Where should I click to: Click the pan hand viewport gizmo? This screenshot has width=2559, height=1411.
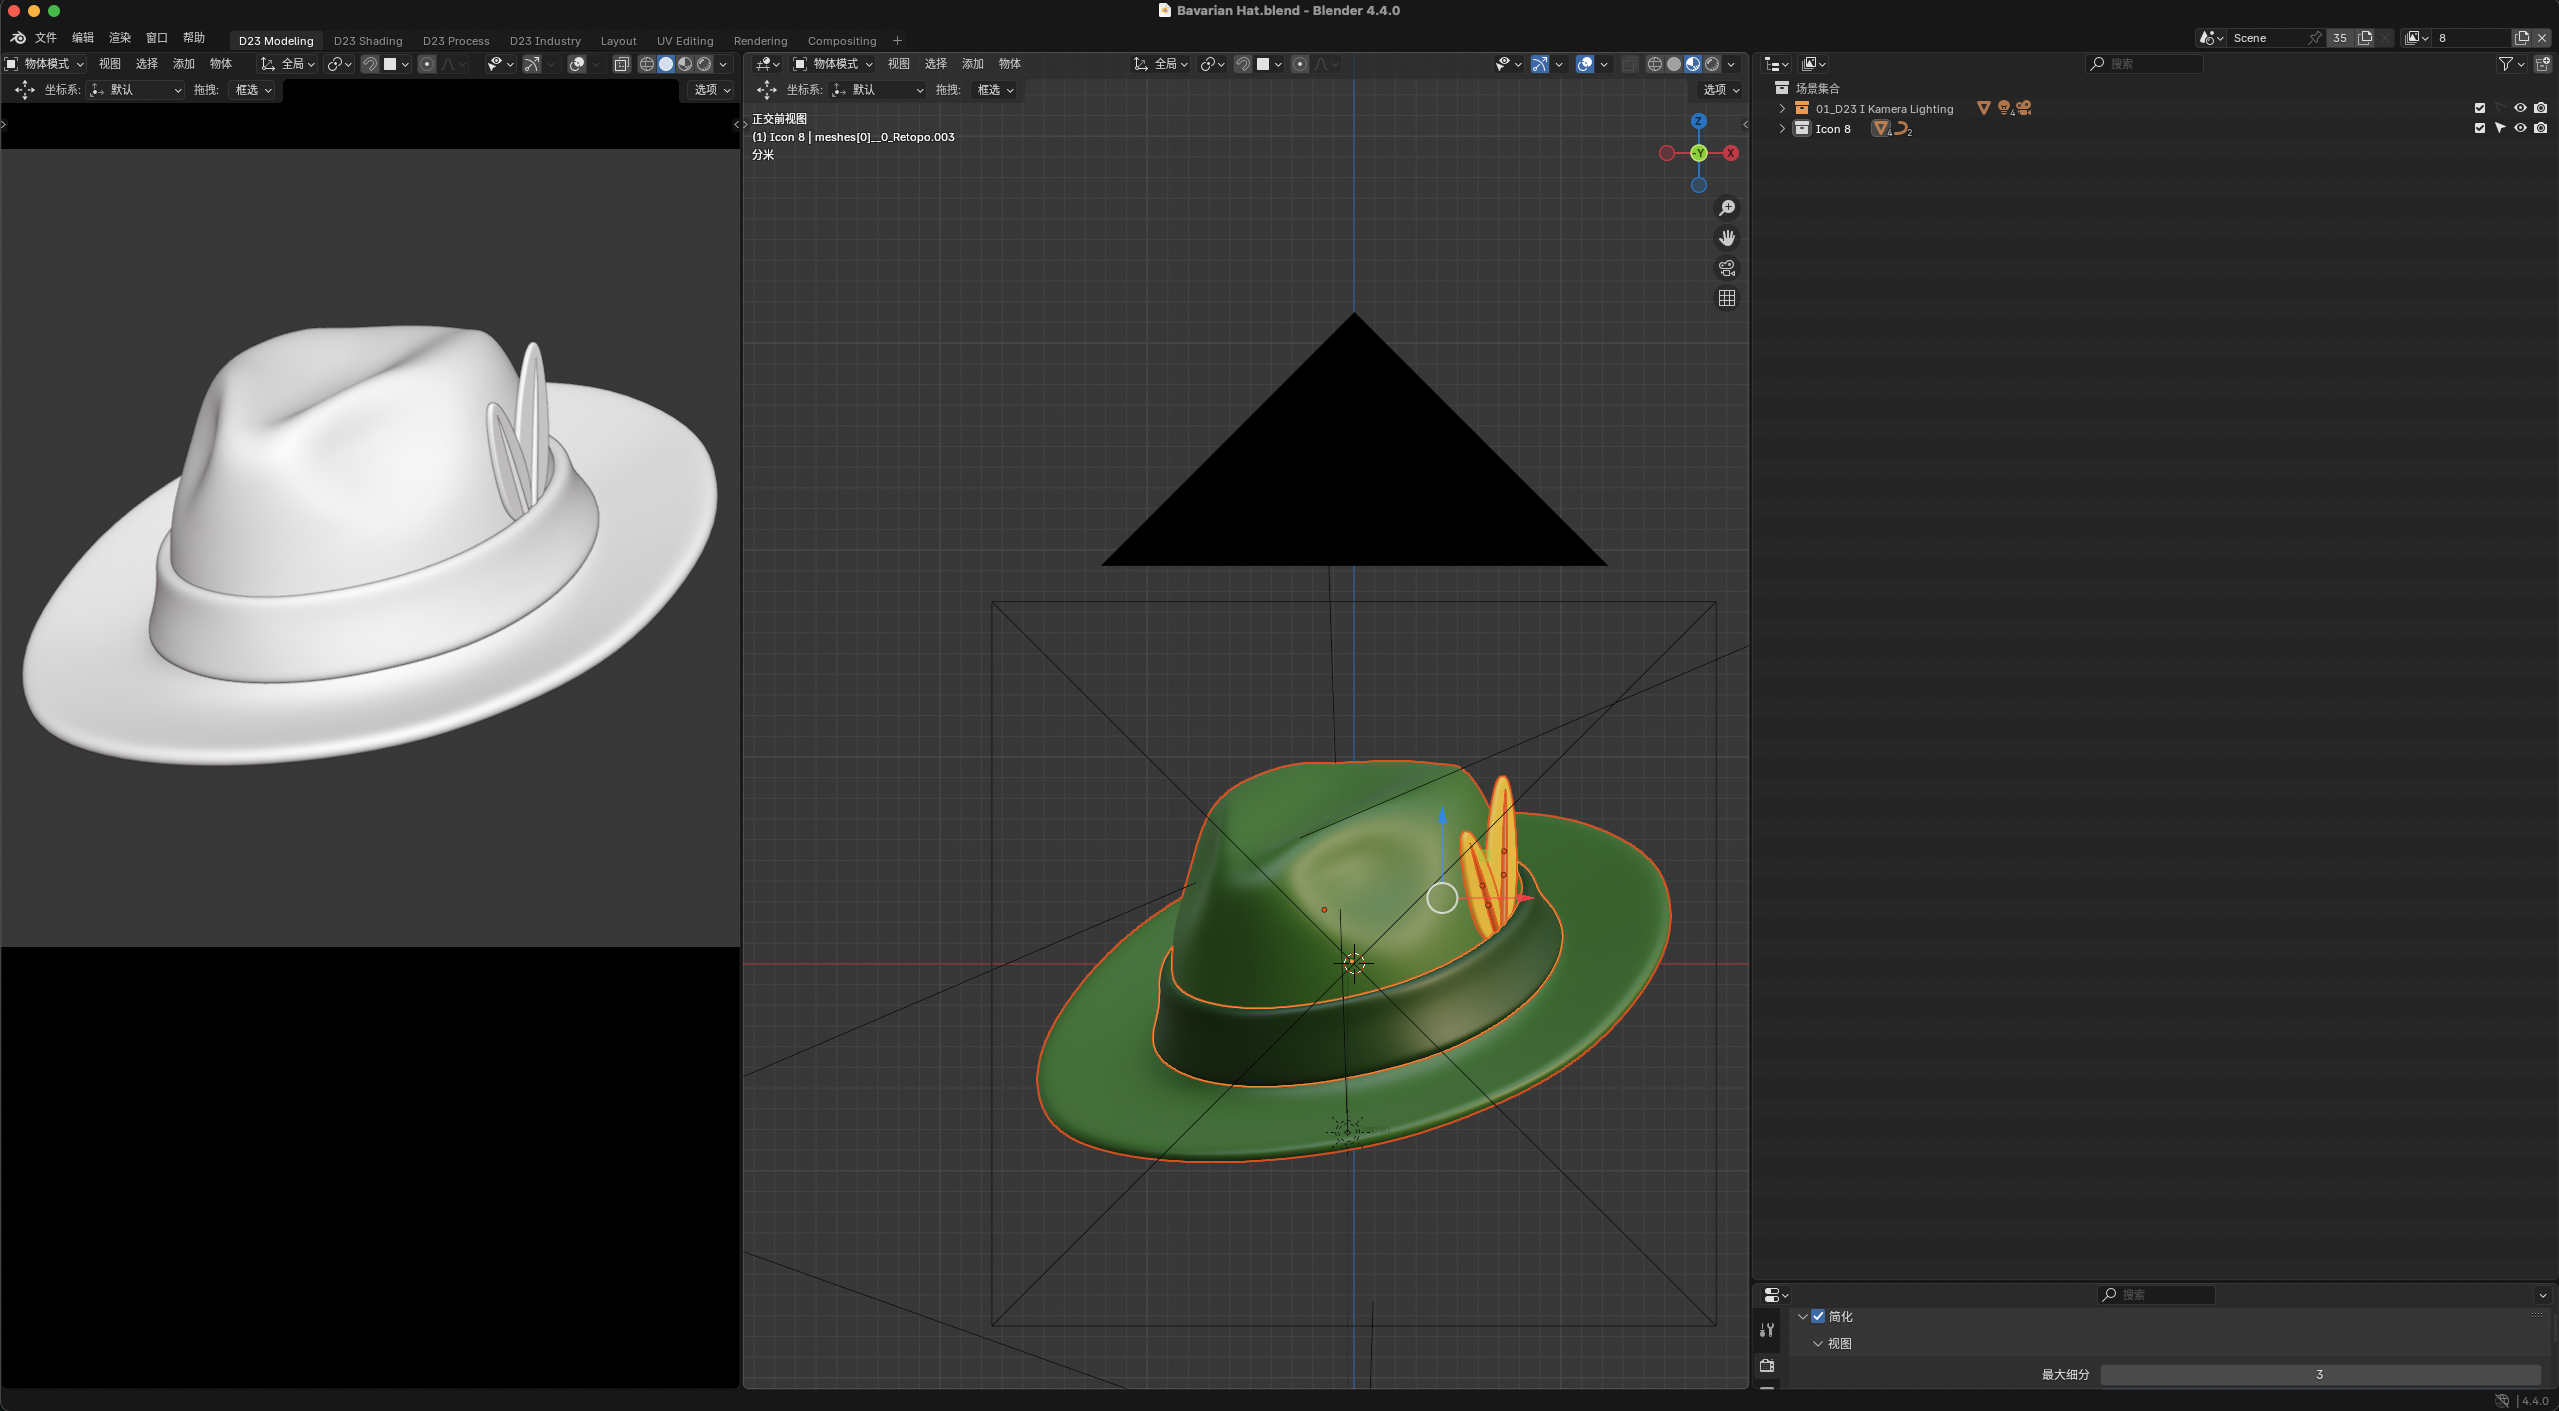[x=1726, y=238]
